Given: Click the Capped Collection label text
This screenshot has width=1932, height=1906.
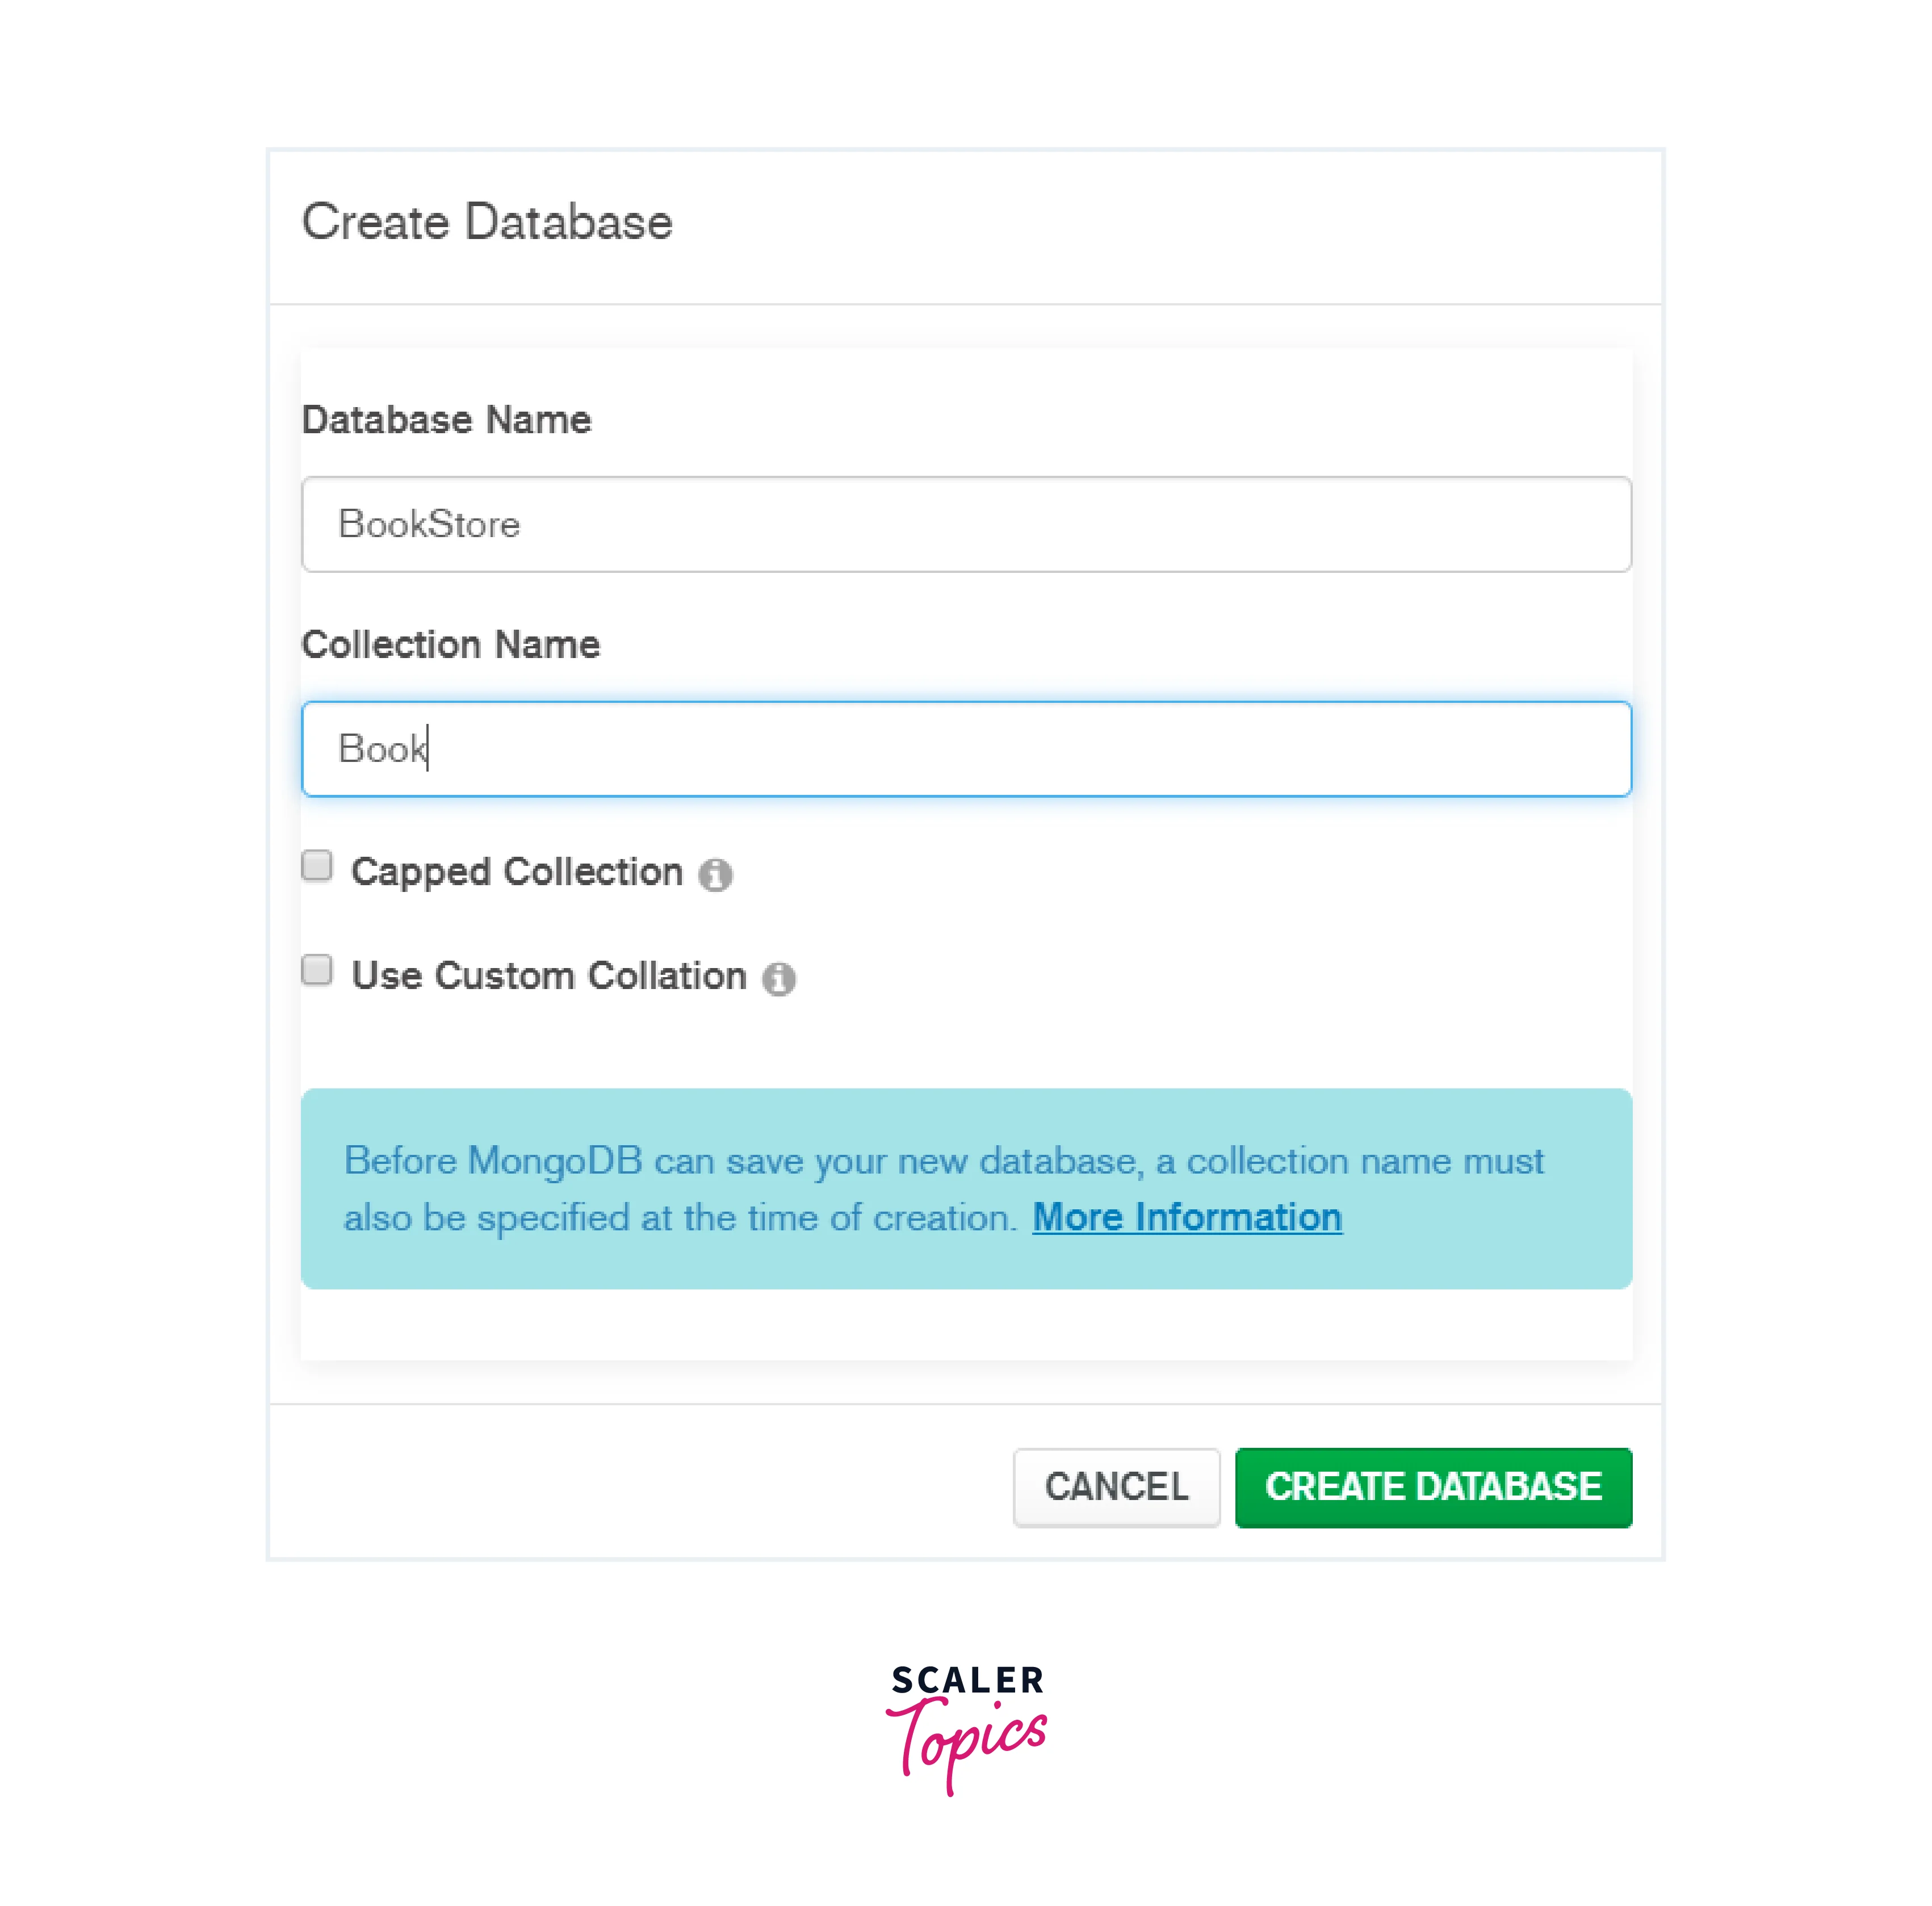Looking at the screenshot, I should pyautogui.click(x=516, y=872).
